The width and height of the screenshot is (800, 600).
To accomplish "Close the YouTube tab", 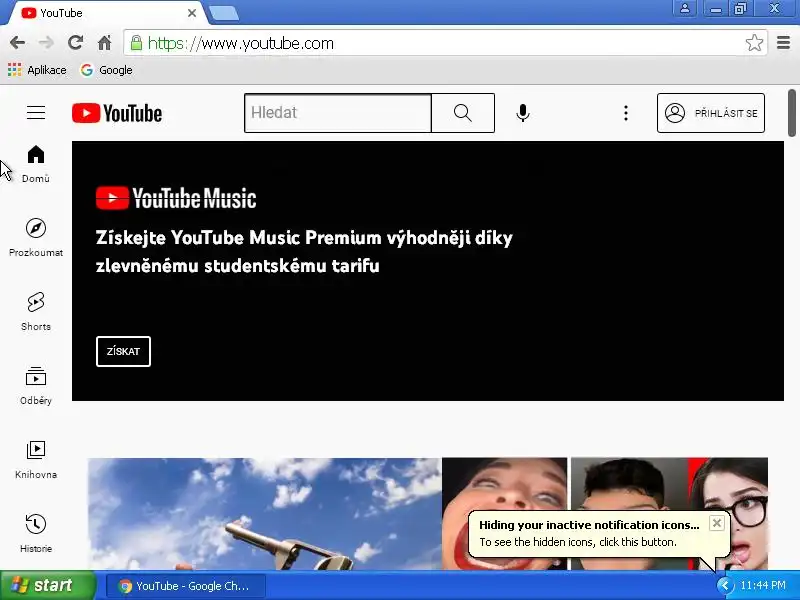I will [x=192, y=13].
